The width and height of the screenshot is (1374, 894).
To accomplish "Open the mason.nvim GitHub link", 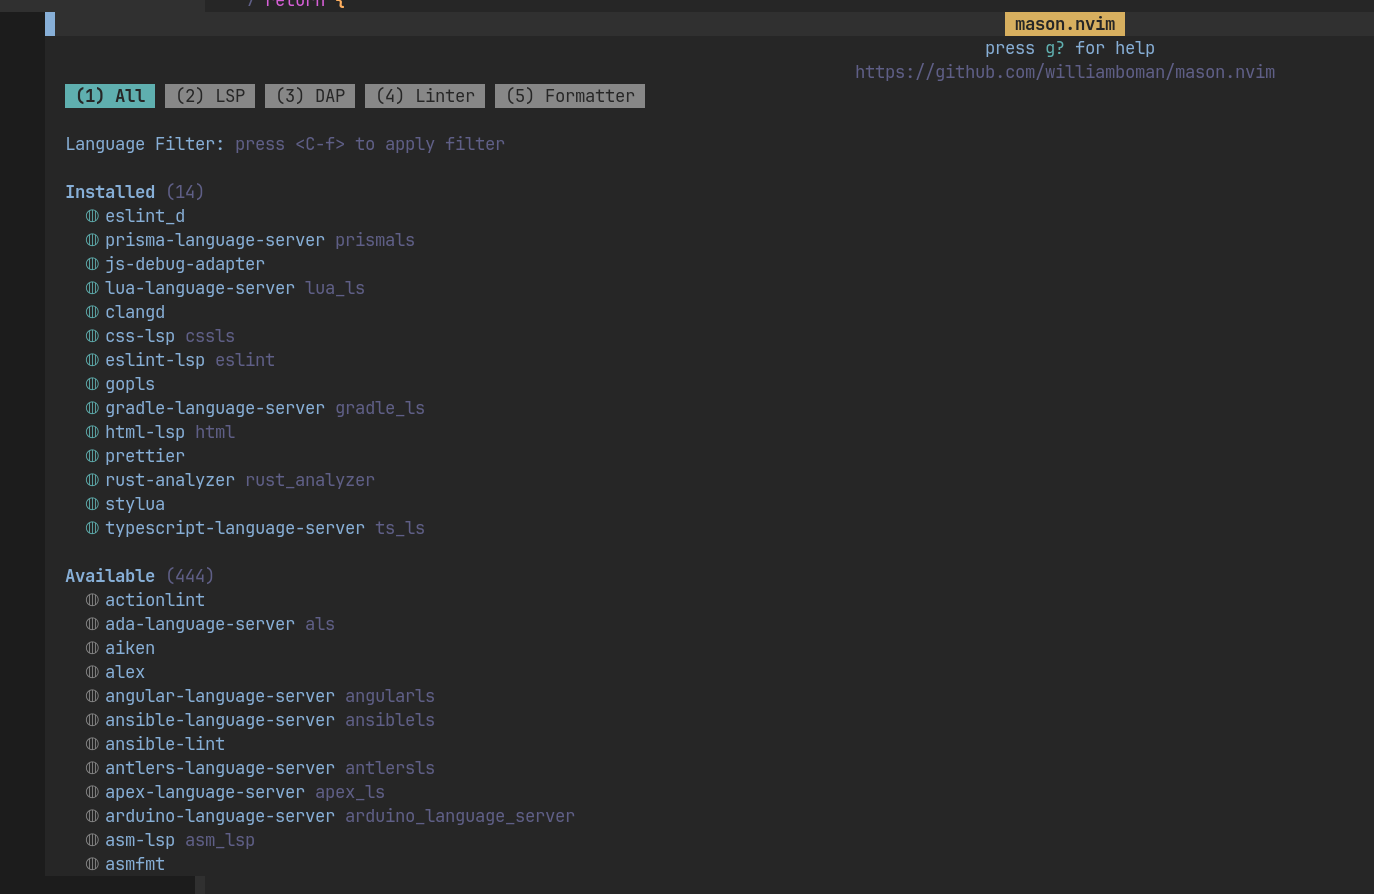I will click(1065, 72).
